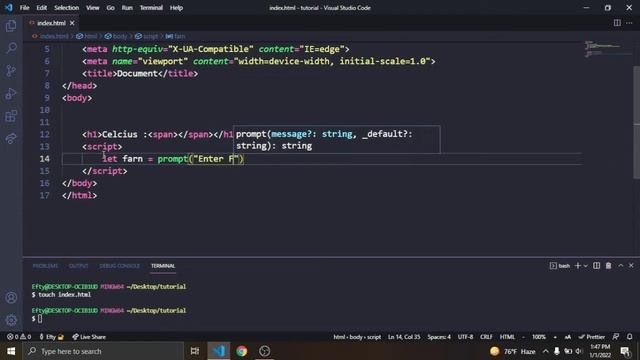The image size is (640, 360).
Task: Switch to the Problems panel tab
Action: pyautogui.click(x=45, y=266)
